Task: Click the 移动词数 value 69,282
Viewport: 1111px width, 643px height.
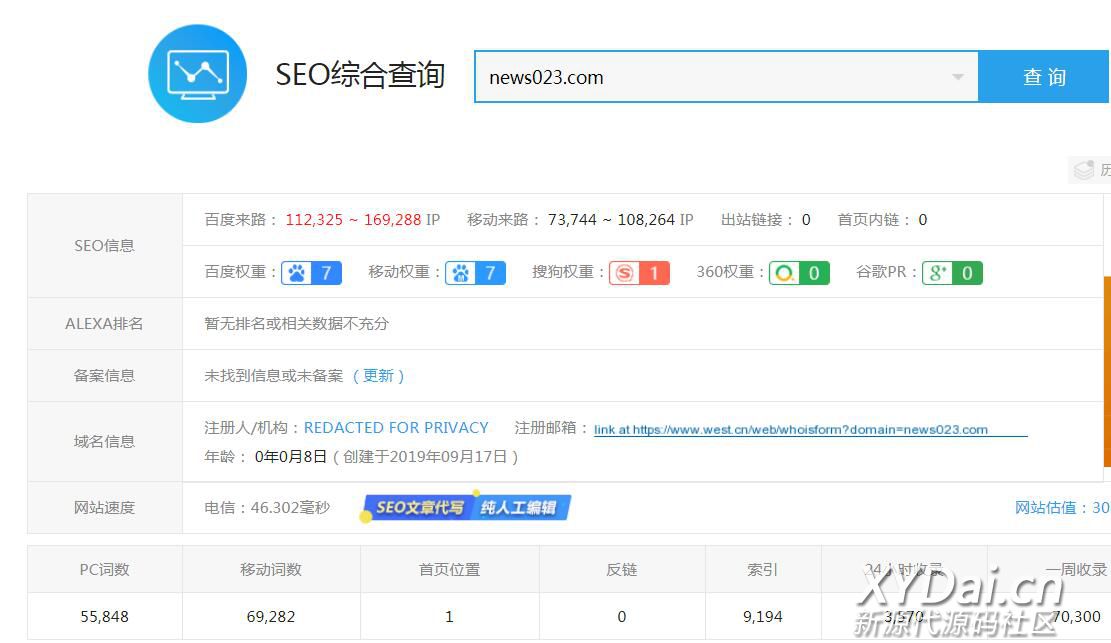Action: tap(271, 617)
